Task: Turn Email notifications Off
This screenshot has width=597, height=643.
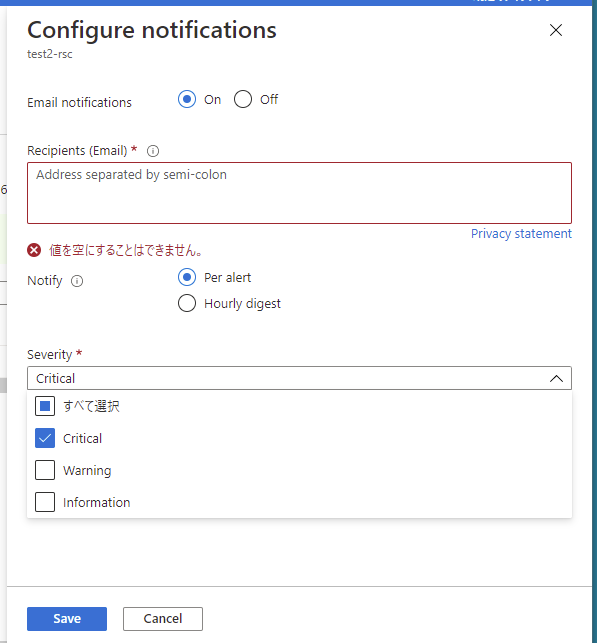Action: pyautogui.click(x=243, y=99)
